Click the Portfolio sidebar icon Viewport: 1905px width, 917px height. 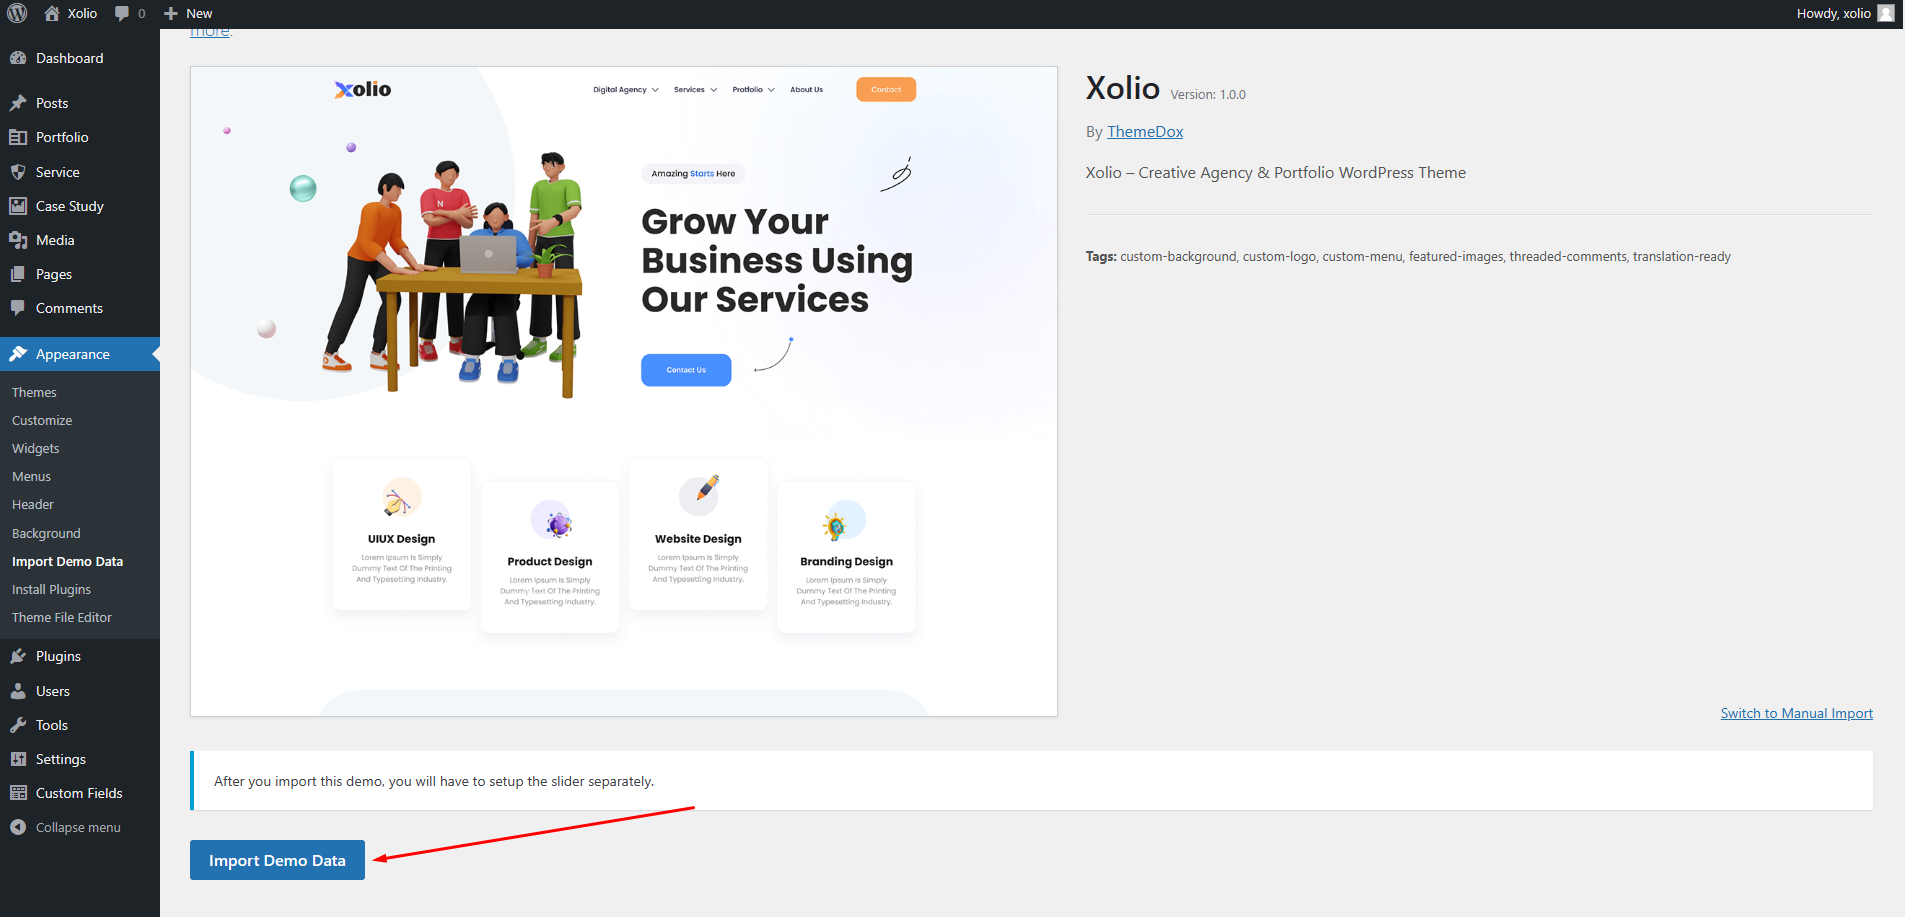18,137
